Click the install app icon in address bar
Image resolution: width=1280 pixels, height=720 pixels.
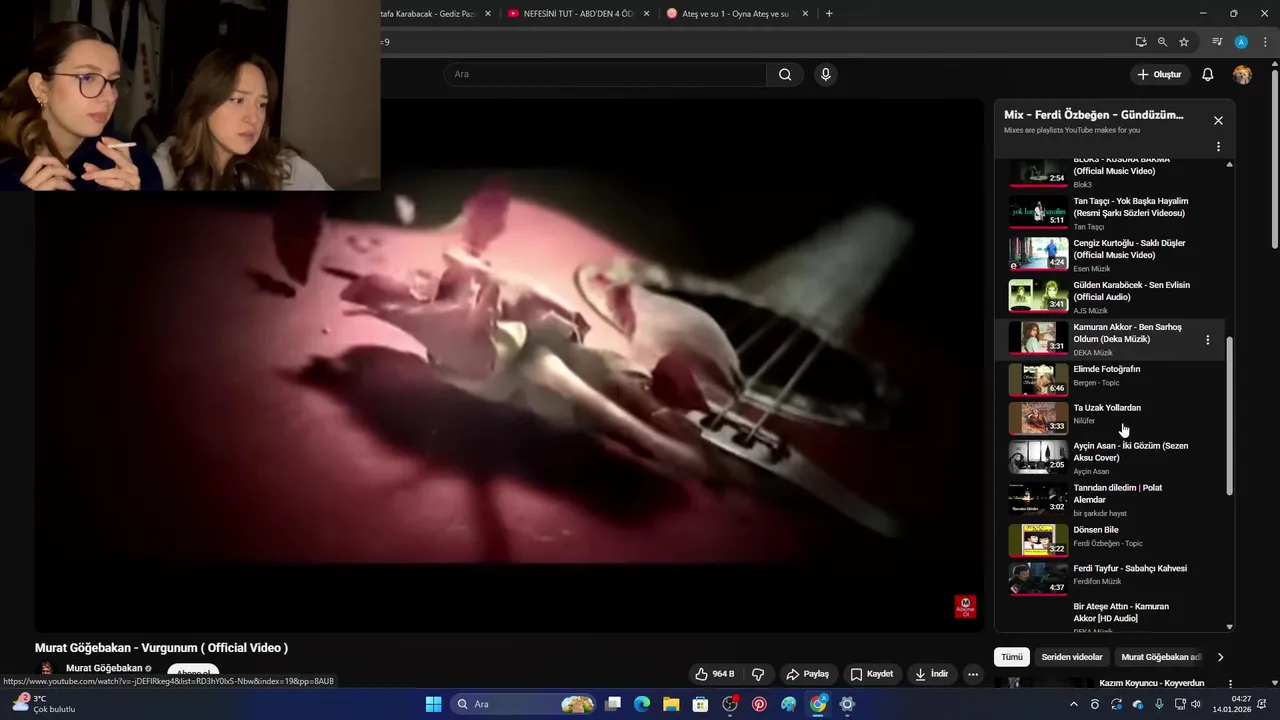[1141, 42]
